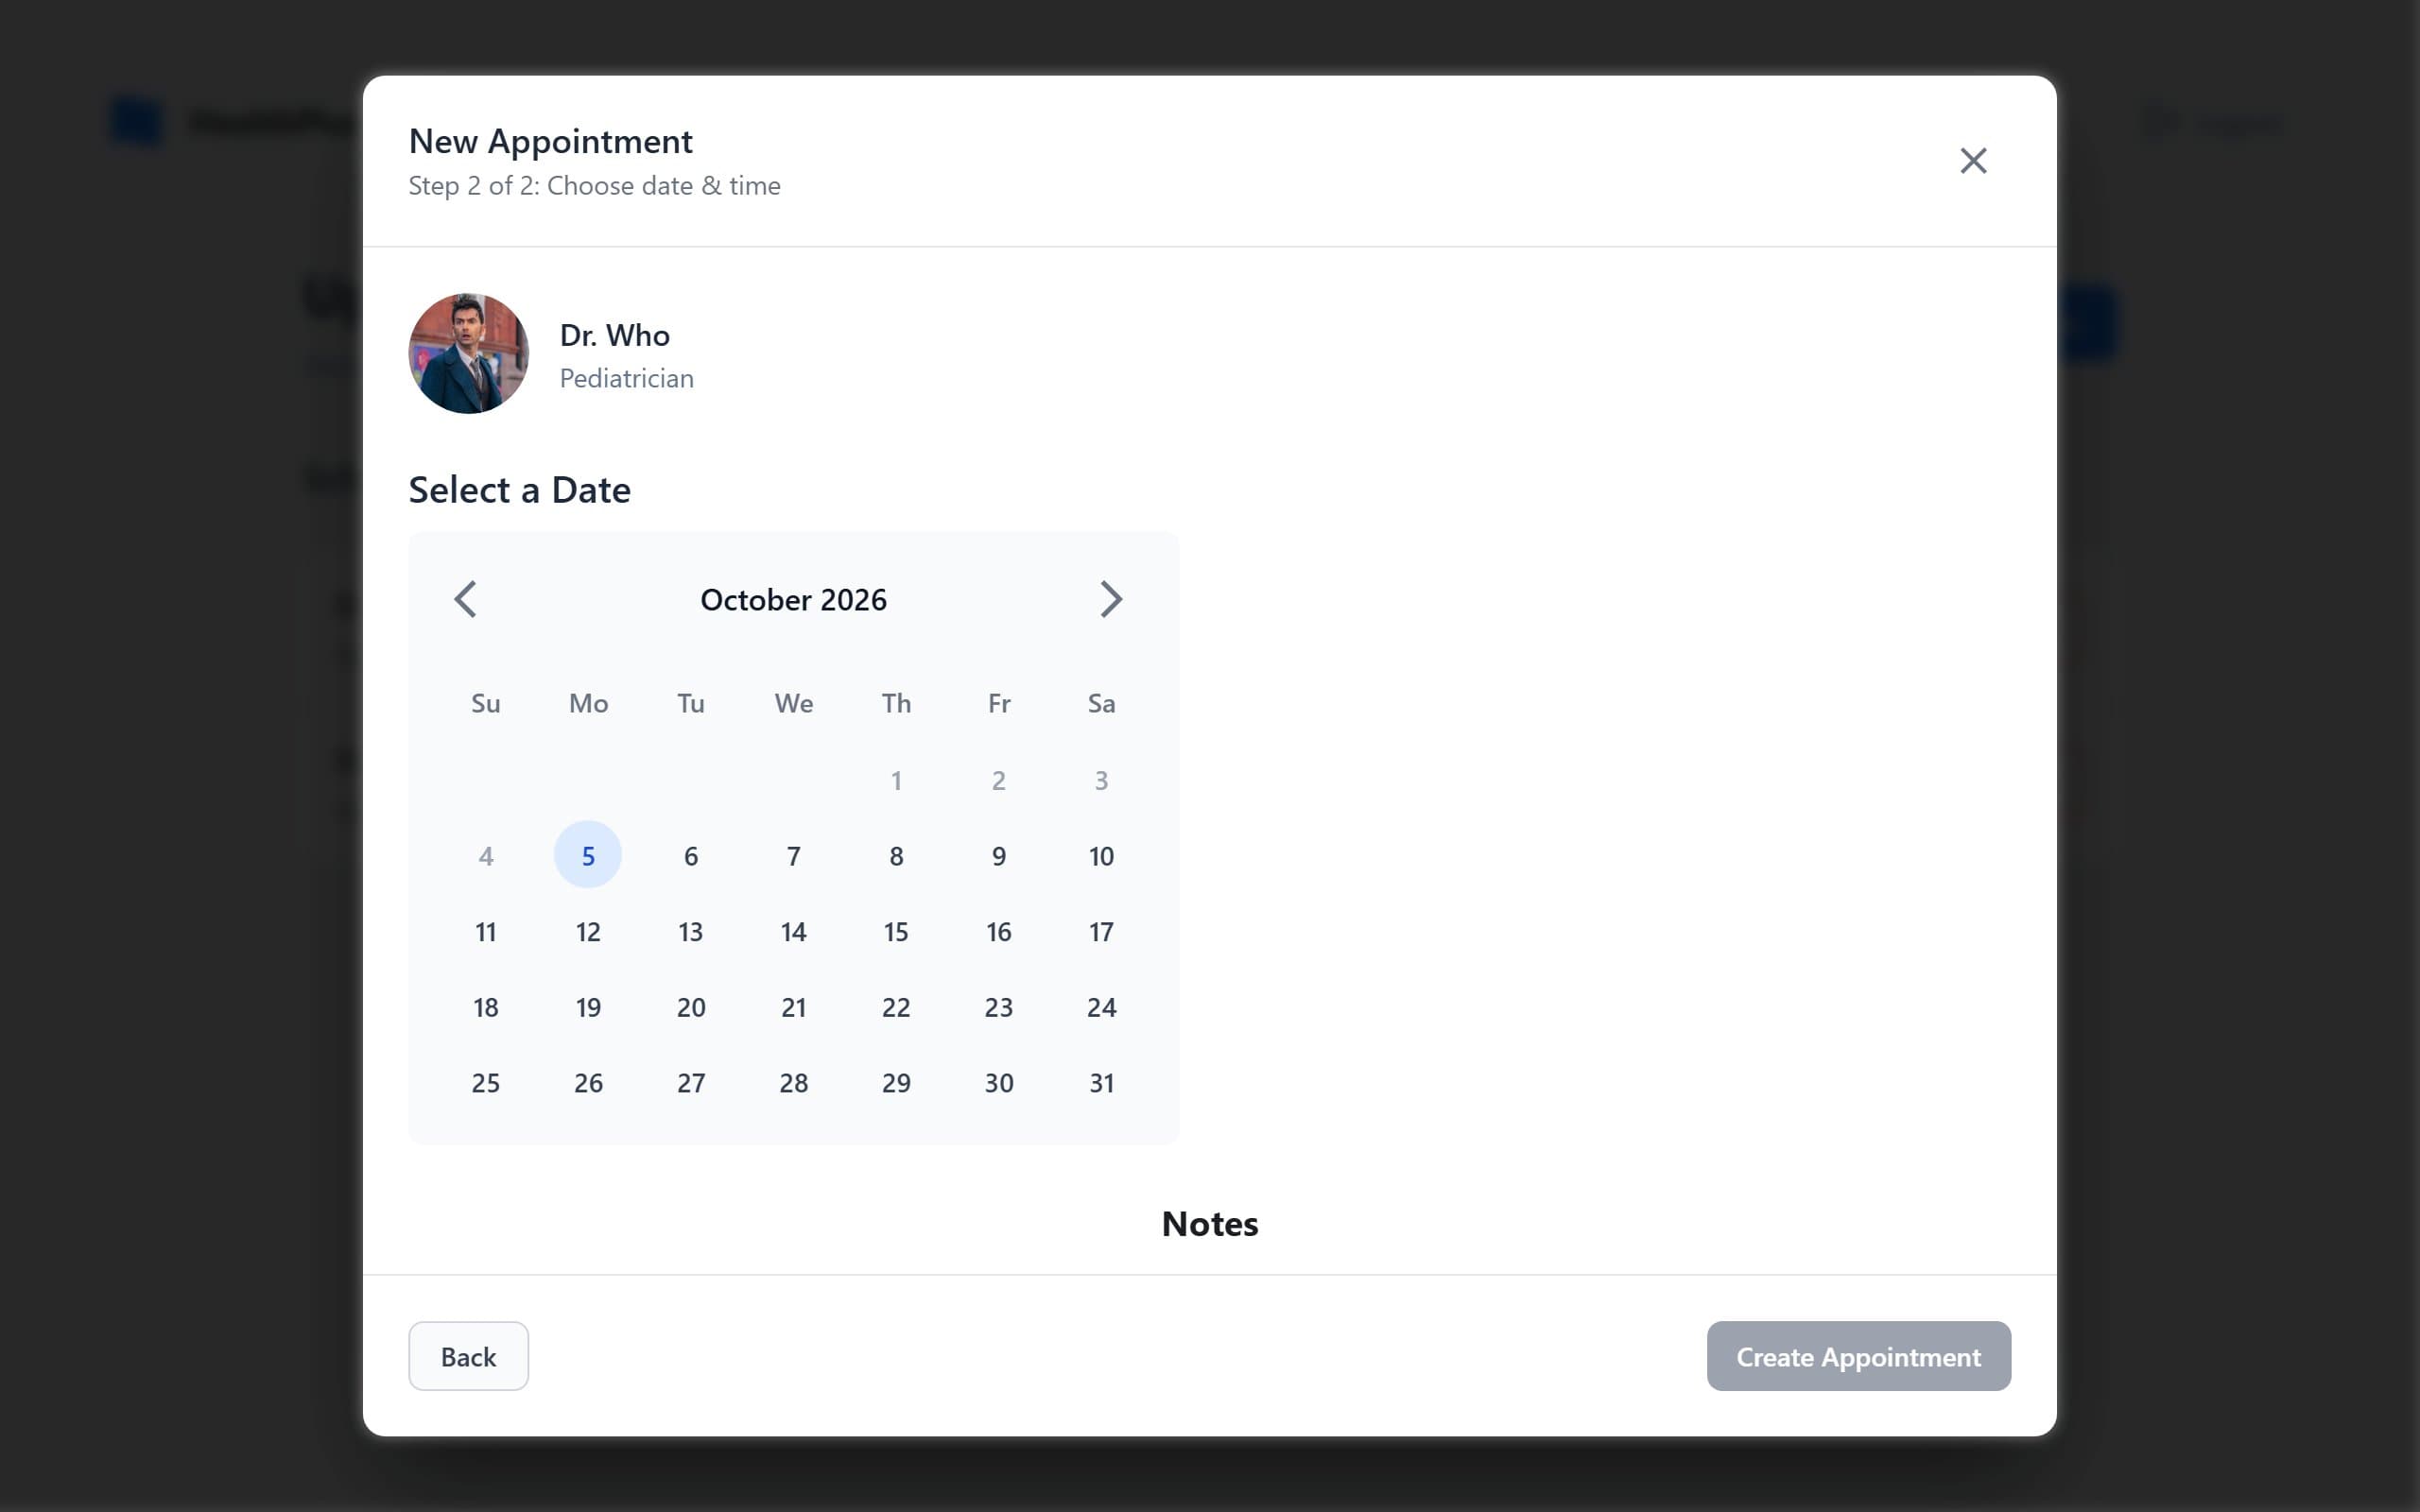
Task: Click the We weekday header
Action: [794, 703]
